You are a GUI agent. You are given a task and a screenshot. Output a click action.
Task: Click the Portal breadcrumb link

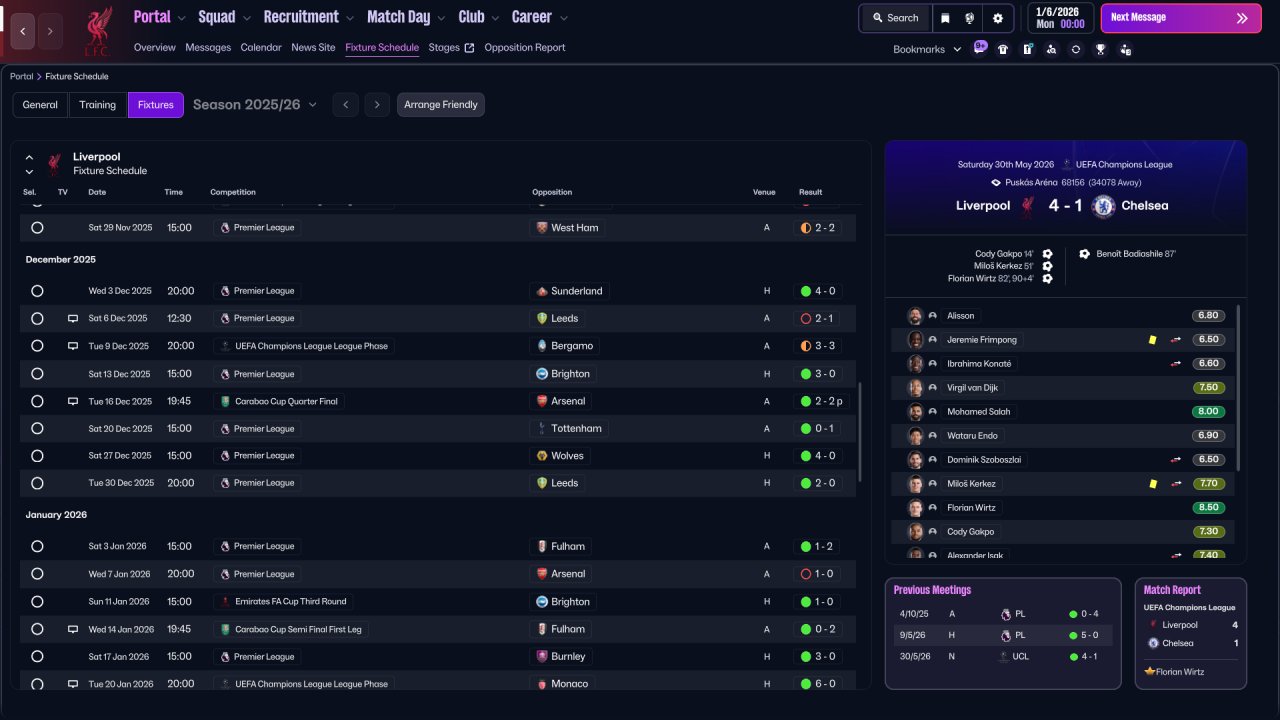pos(21,77)
